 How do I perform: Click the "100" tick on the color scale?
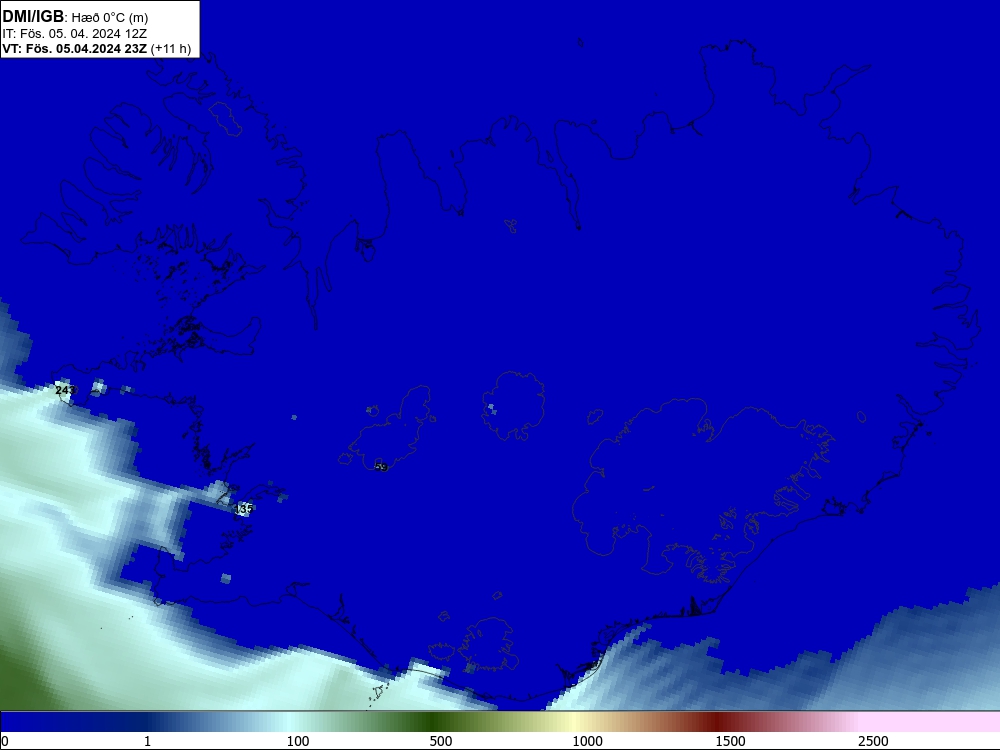298,741
